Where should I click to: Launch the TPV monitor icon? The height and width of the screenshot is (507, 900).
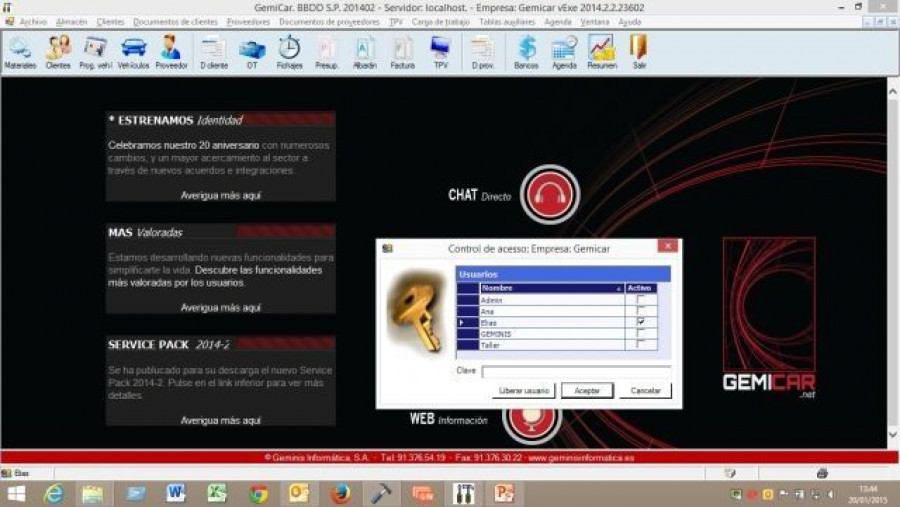440,52
